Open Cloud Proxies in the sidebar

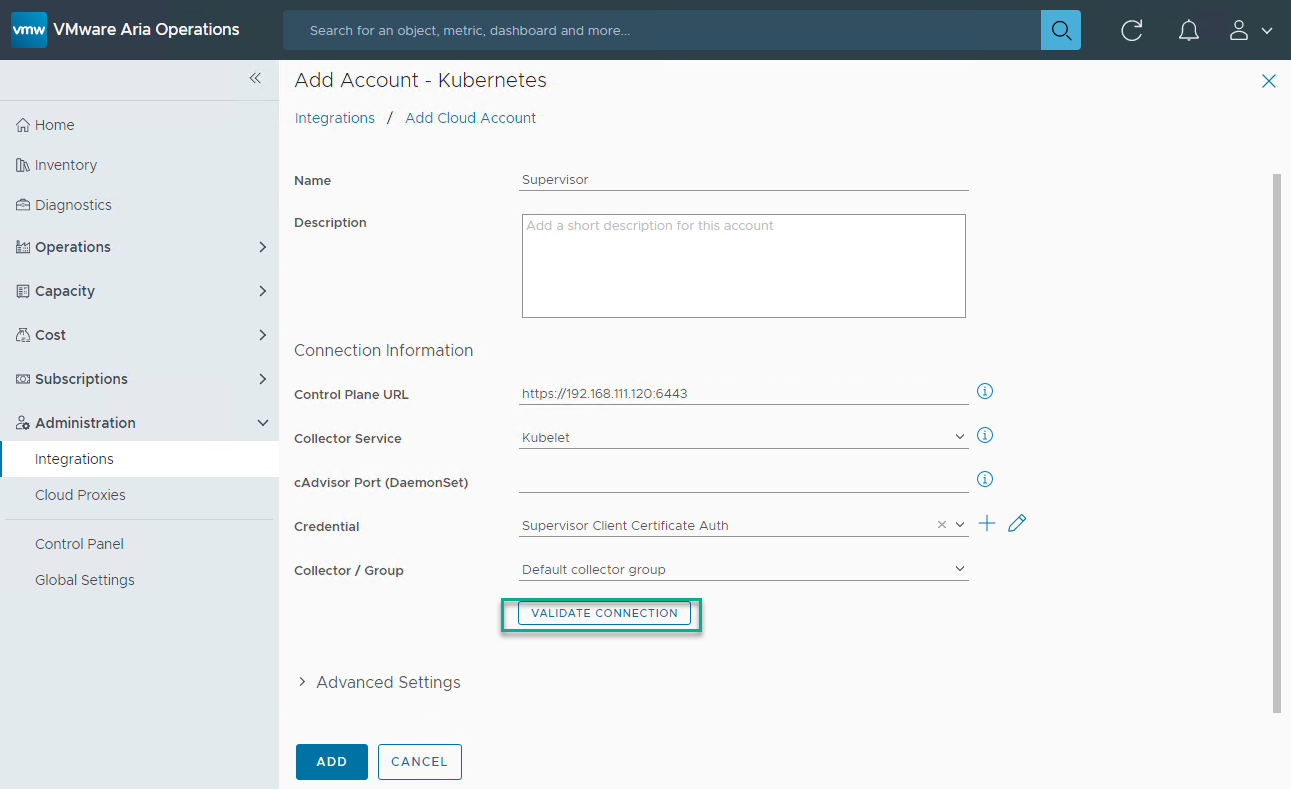point(80,495)
